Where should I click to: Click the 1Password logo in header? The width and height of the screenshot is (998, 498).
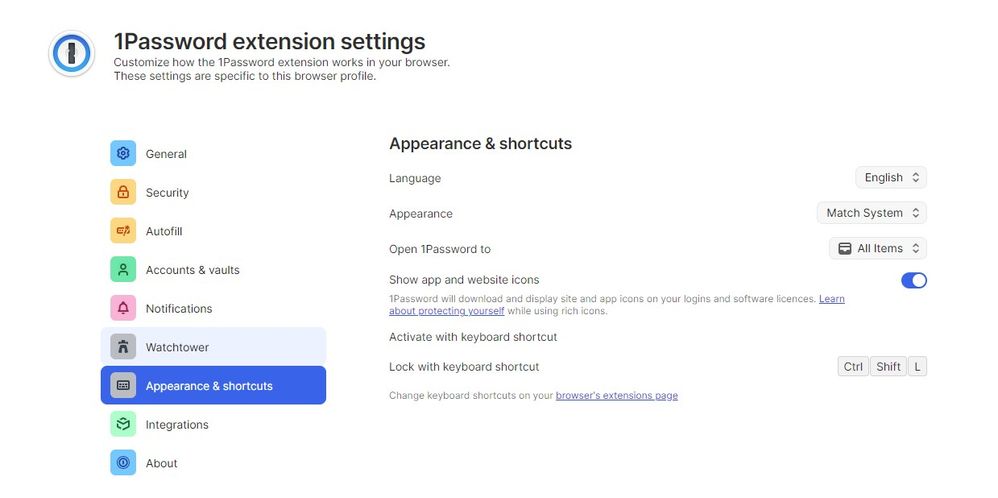click(72, 54)
